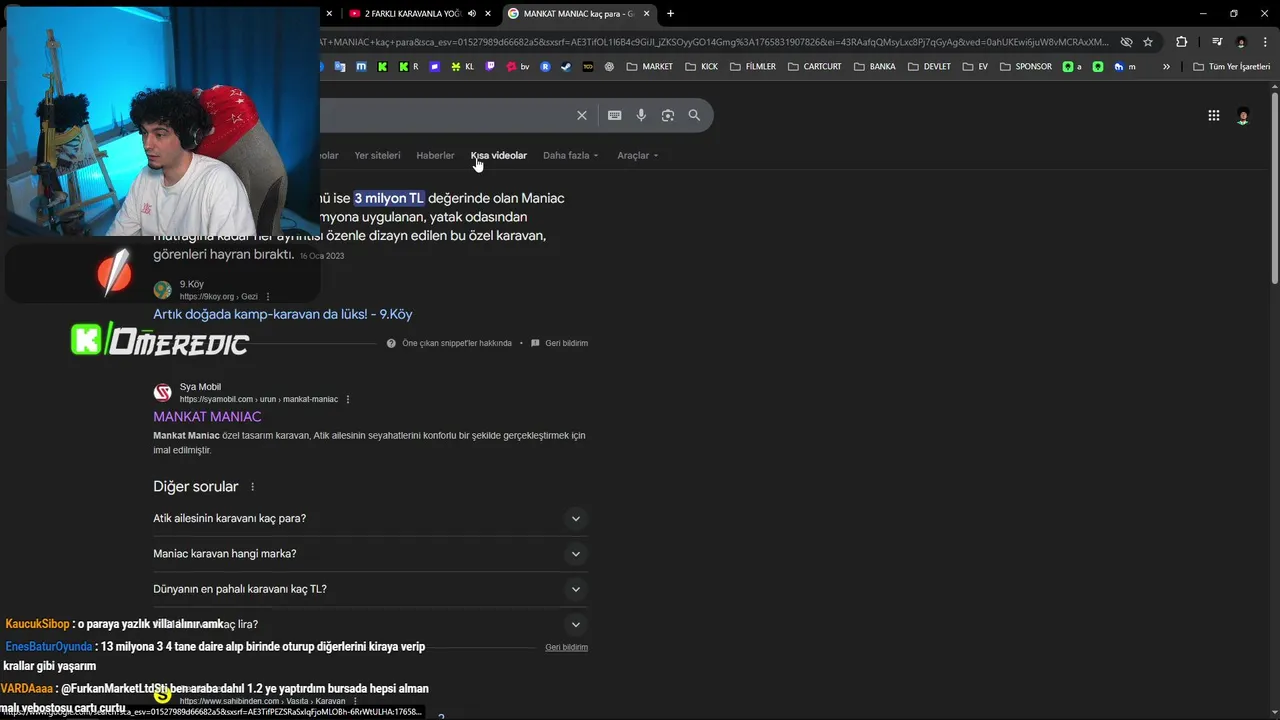Open the KL bookmark
This screenshot has width=1280, height=720.
(463, 67)
